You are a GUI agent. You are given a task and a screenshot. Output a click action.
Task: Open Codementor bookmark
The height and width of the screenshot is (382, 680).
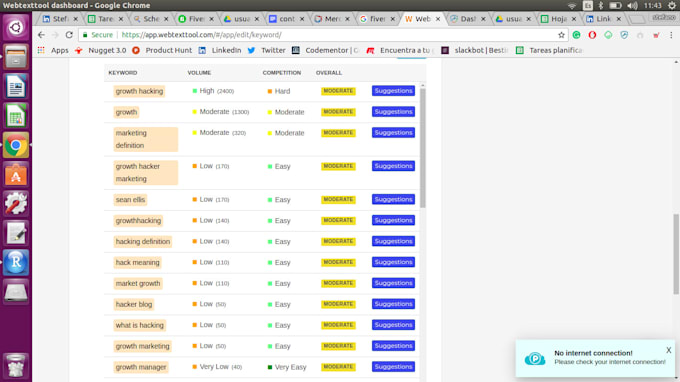point(325,50)
